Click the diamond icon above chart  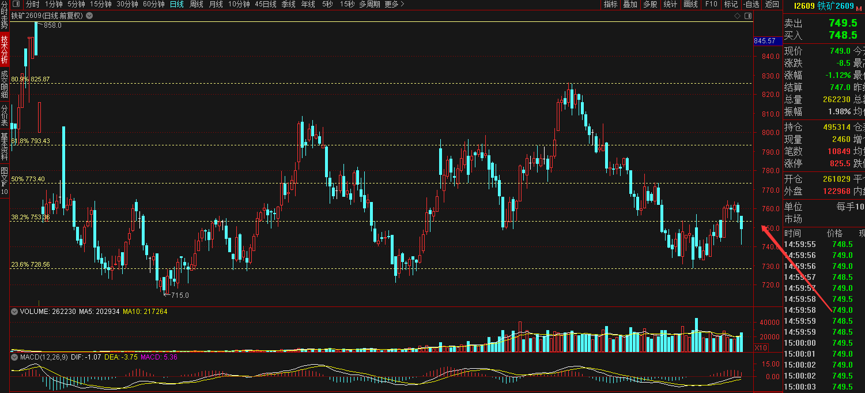click(738, 16)
